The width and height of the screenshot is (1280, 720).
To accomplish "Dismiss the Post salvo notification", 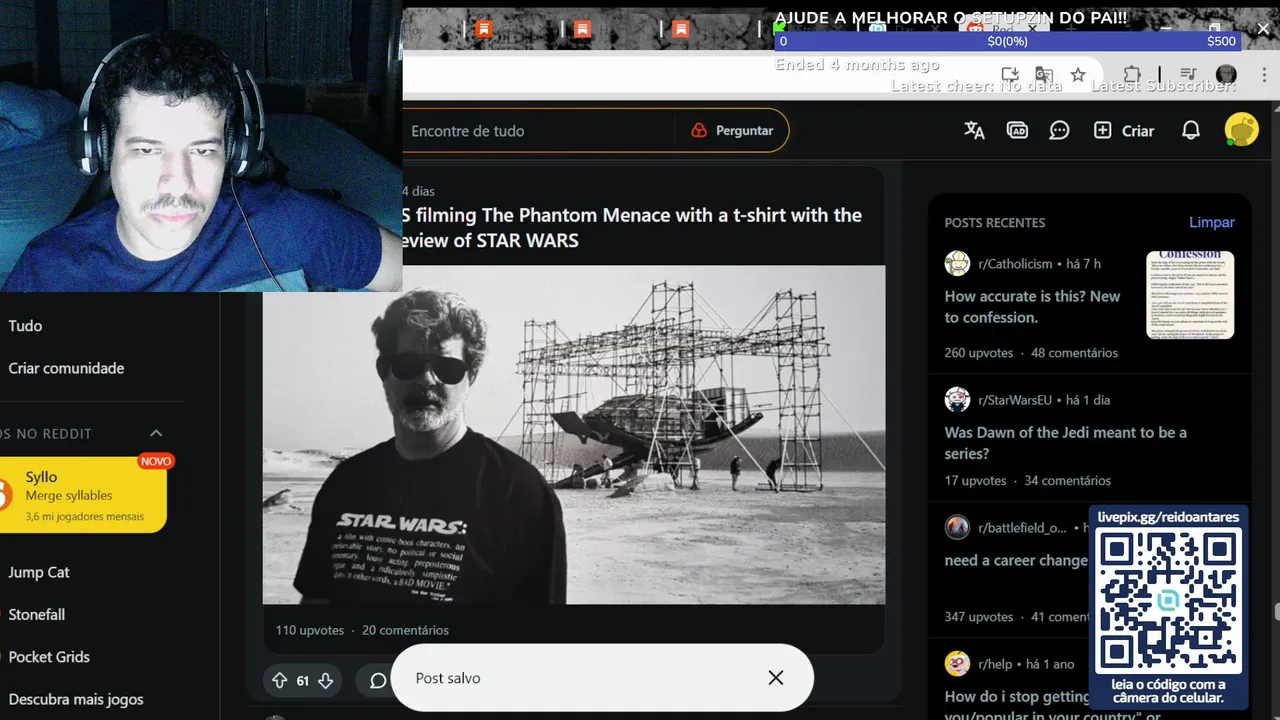I will (x=776, y=678).
